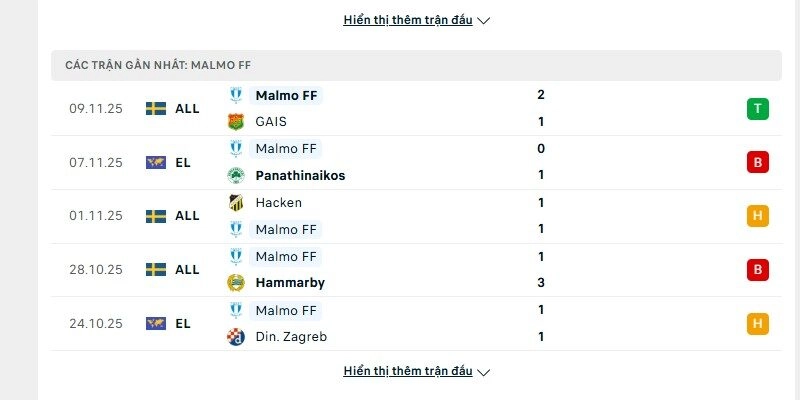Image resolution: width=800 pixels, height=400 pixels.
Task: Click the GAIS team crest icon
Action: pos(236,122)
